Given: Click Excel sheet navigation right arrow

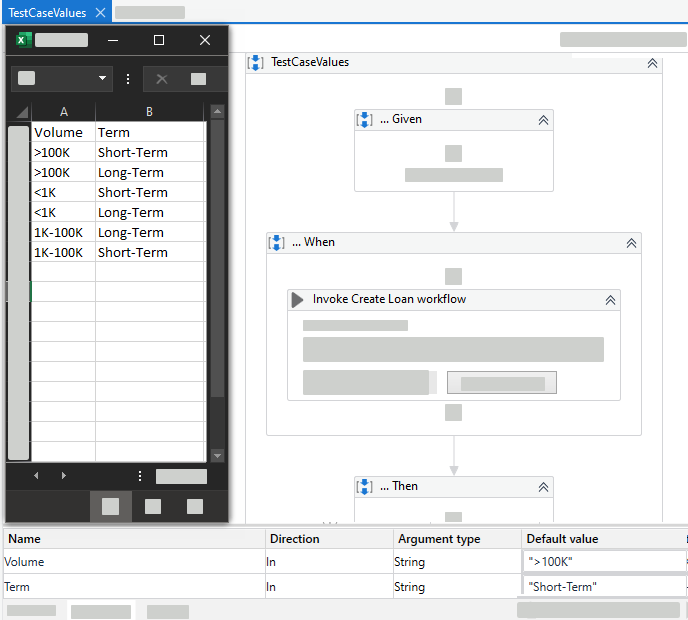Looking at the screenshot, I should click(x=64, y=475).
